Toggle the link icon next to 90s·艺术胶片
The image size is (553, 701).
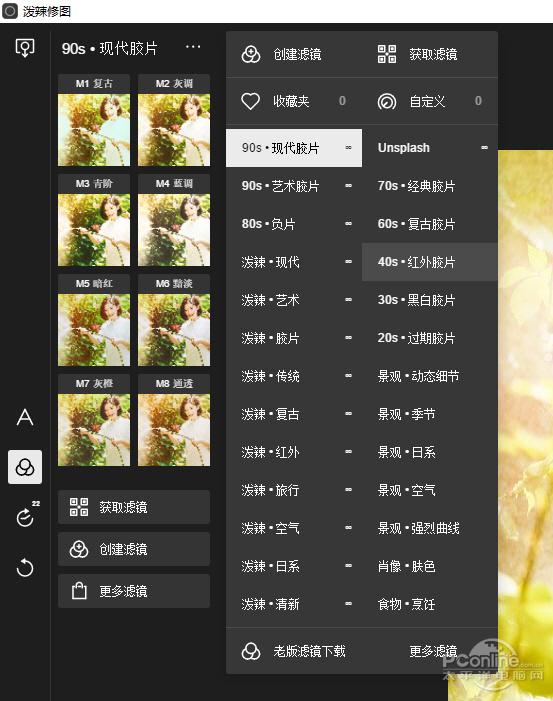click(x=349, y=186)
